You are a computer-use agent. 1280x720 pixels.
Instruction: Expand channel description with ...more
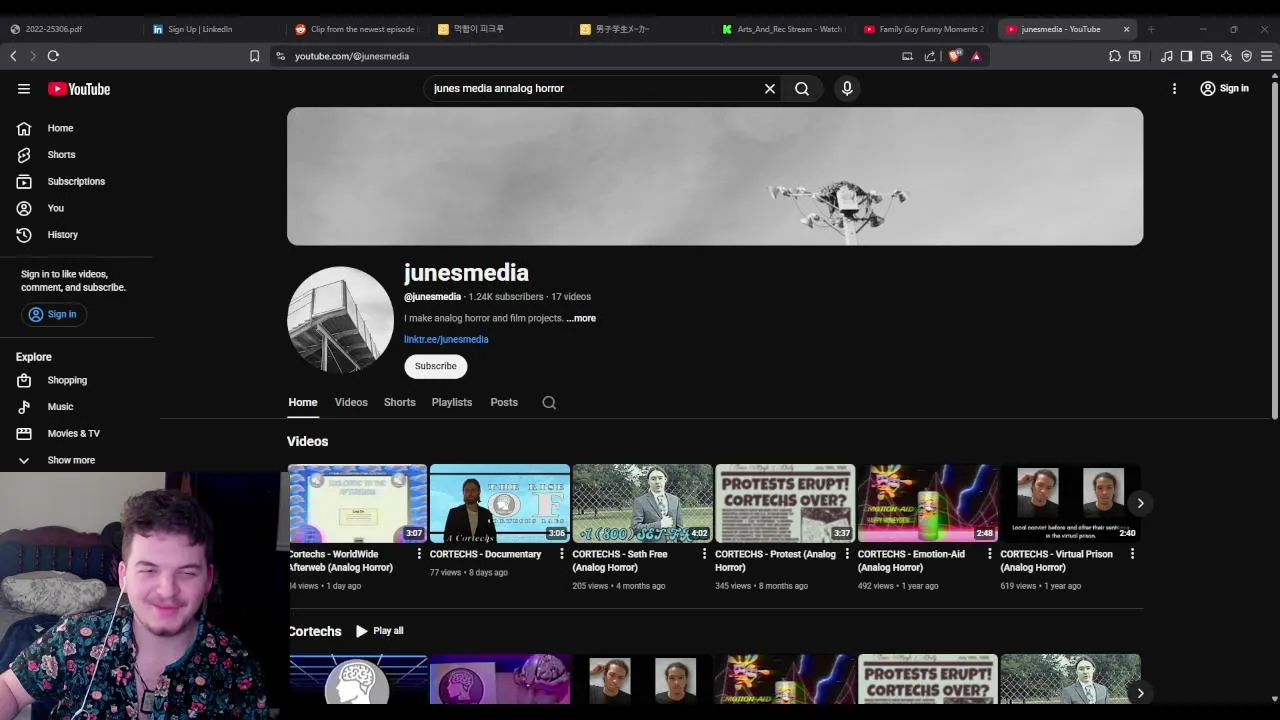pos(581,318)
